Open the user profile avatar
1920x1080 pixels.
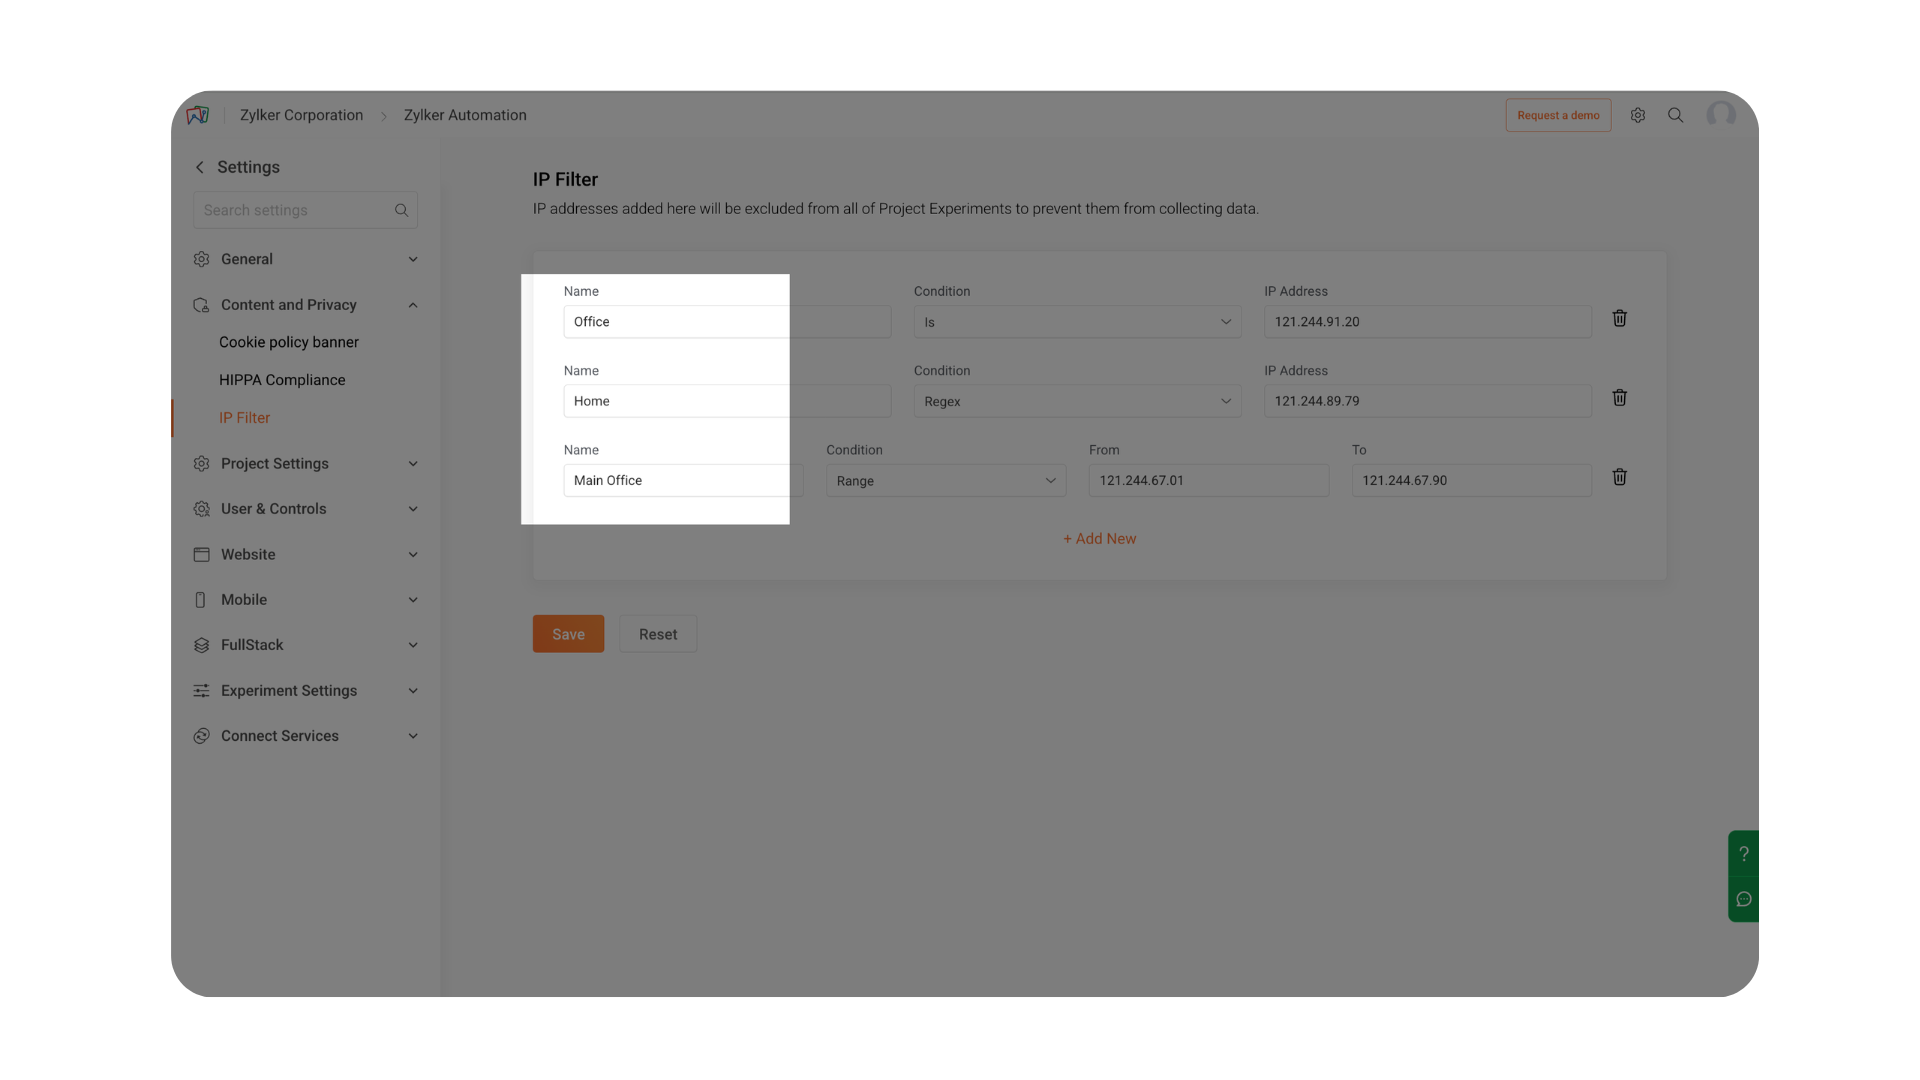click(x=1721, y=116)
